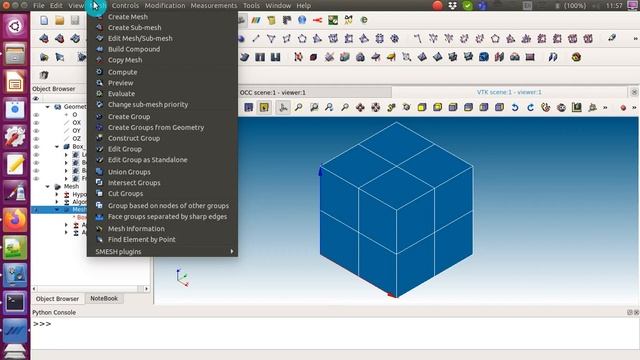Screen dimensions: 640x360
Task: Toggle the interaction style switch icon
Action: pyautogui.click(x=264, y=107)
